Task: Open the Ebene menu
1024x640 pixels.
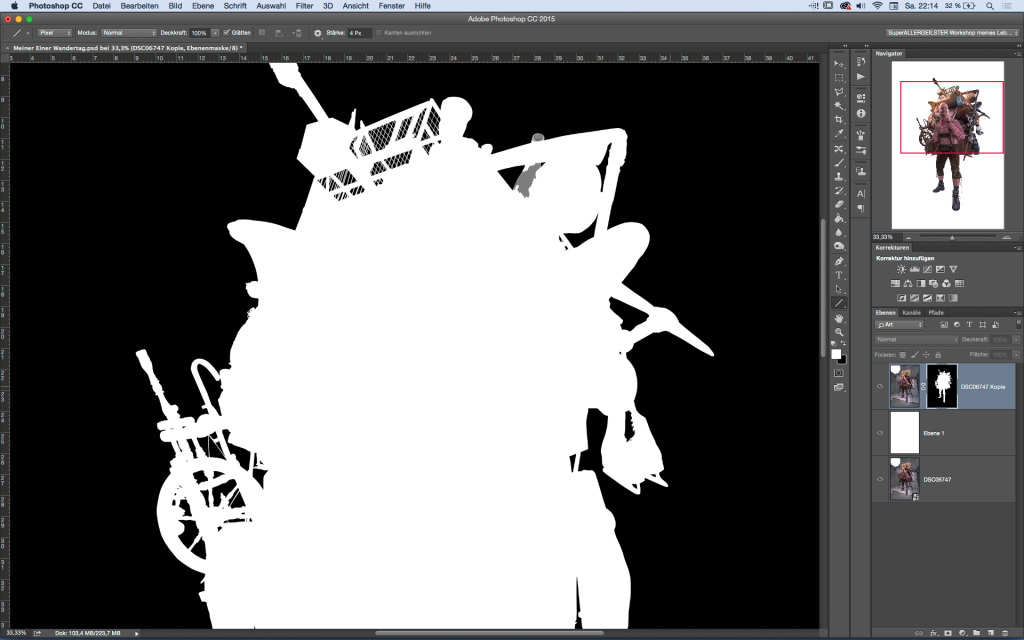Action: 202,6
